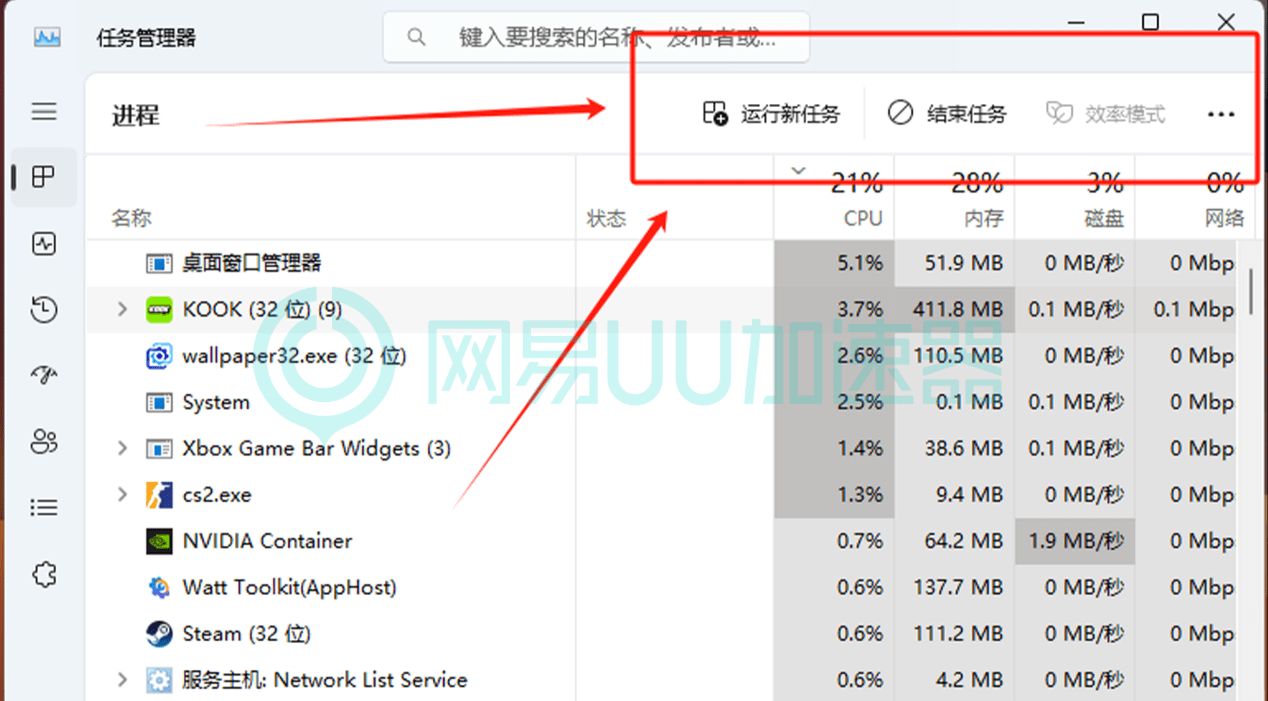Click the 桌面窗口管理器 process icon
This screenshot has height=701, width=1268.
point(159,264)
